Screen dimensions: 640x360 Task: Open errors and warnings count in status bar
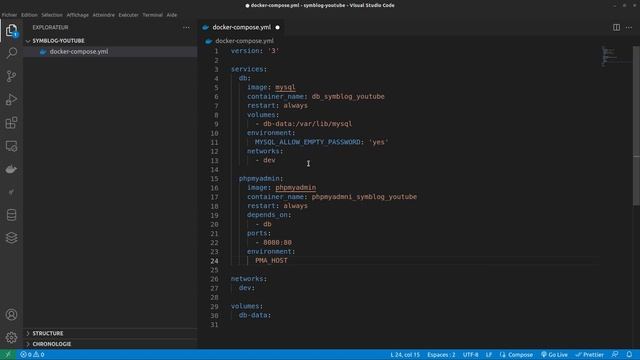tap(32, 355)
